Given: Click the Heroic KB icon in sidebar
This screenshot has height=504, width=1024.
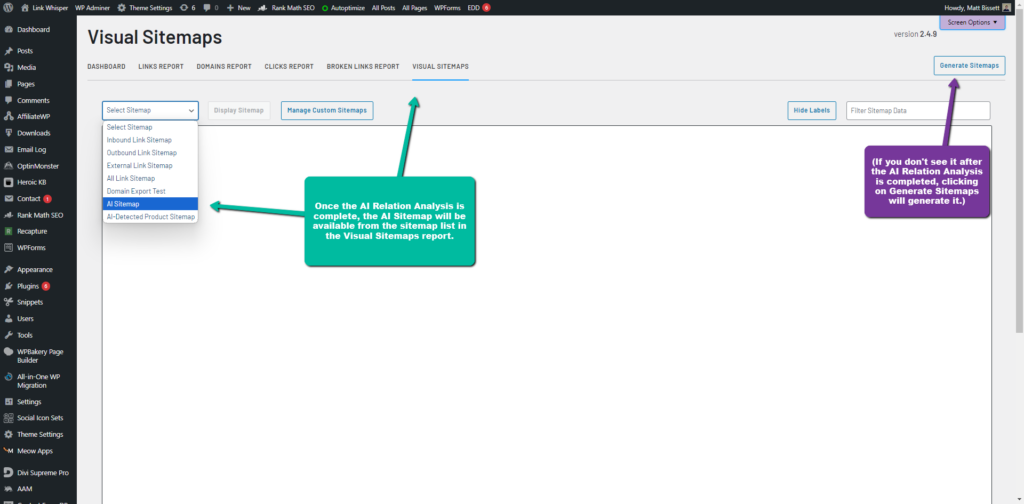Looking at the screenshot, I should [8, 182].
